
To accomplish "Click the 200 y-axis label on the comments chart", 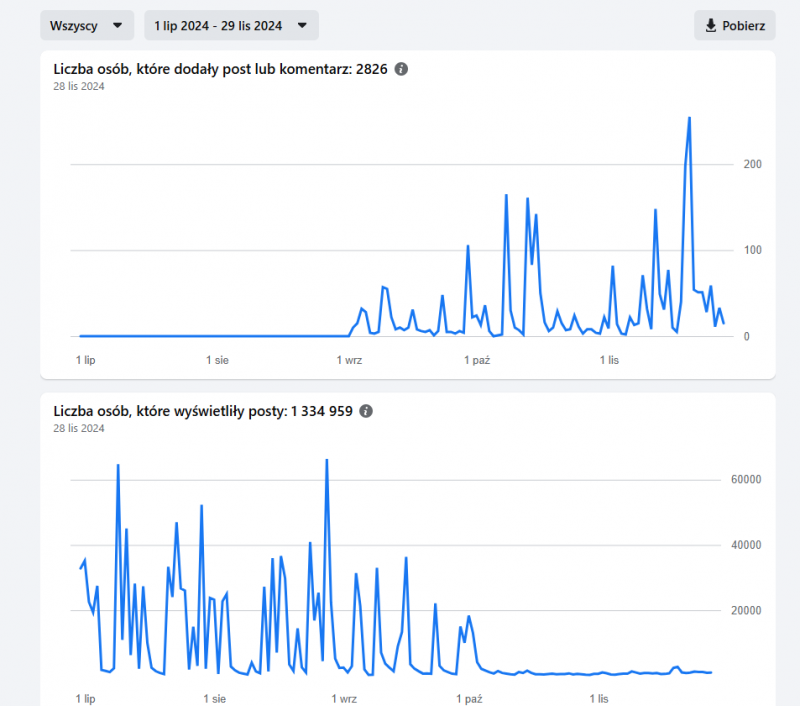I will click(753, 164).
